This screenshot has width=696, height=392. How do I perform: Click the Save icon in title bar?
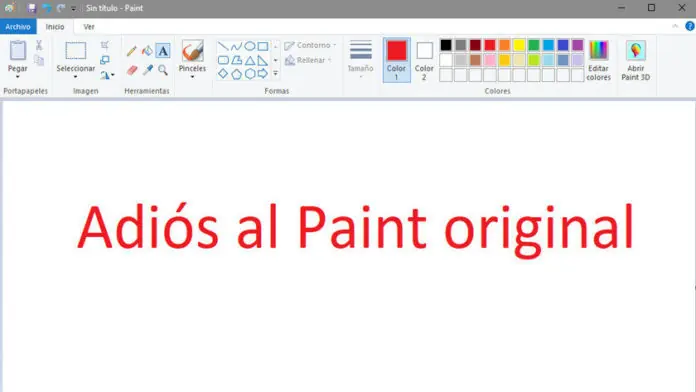32,8
